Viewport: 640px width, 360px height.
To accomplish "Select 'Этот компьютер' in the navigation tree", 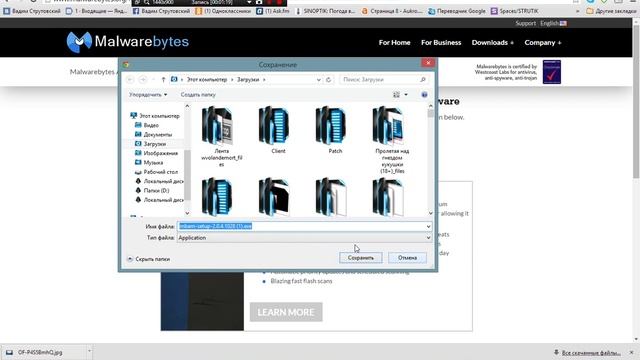I will click(155, 116).
